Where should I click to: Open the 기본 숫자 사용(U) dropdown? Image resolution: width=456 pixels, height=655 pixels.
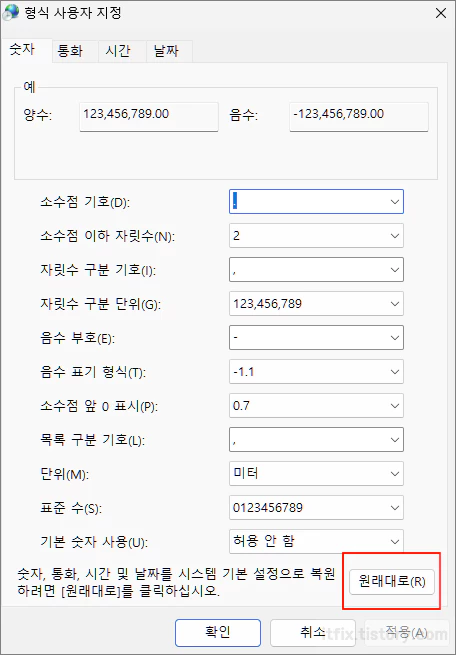[316, 542]
